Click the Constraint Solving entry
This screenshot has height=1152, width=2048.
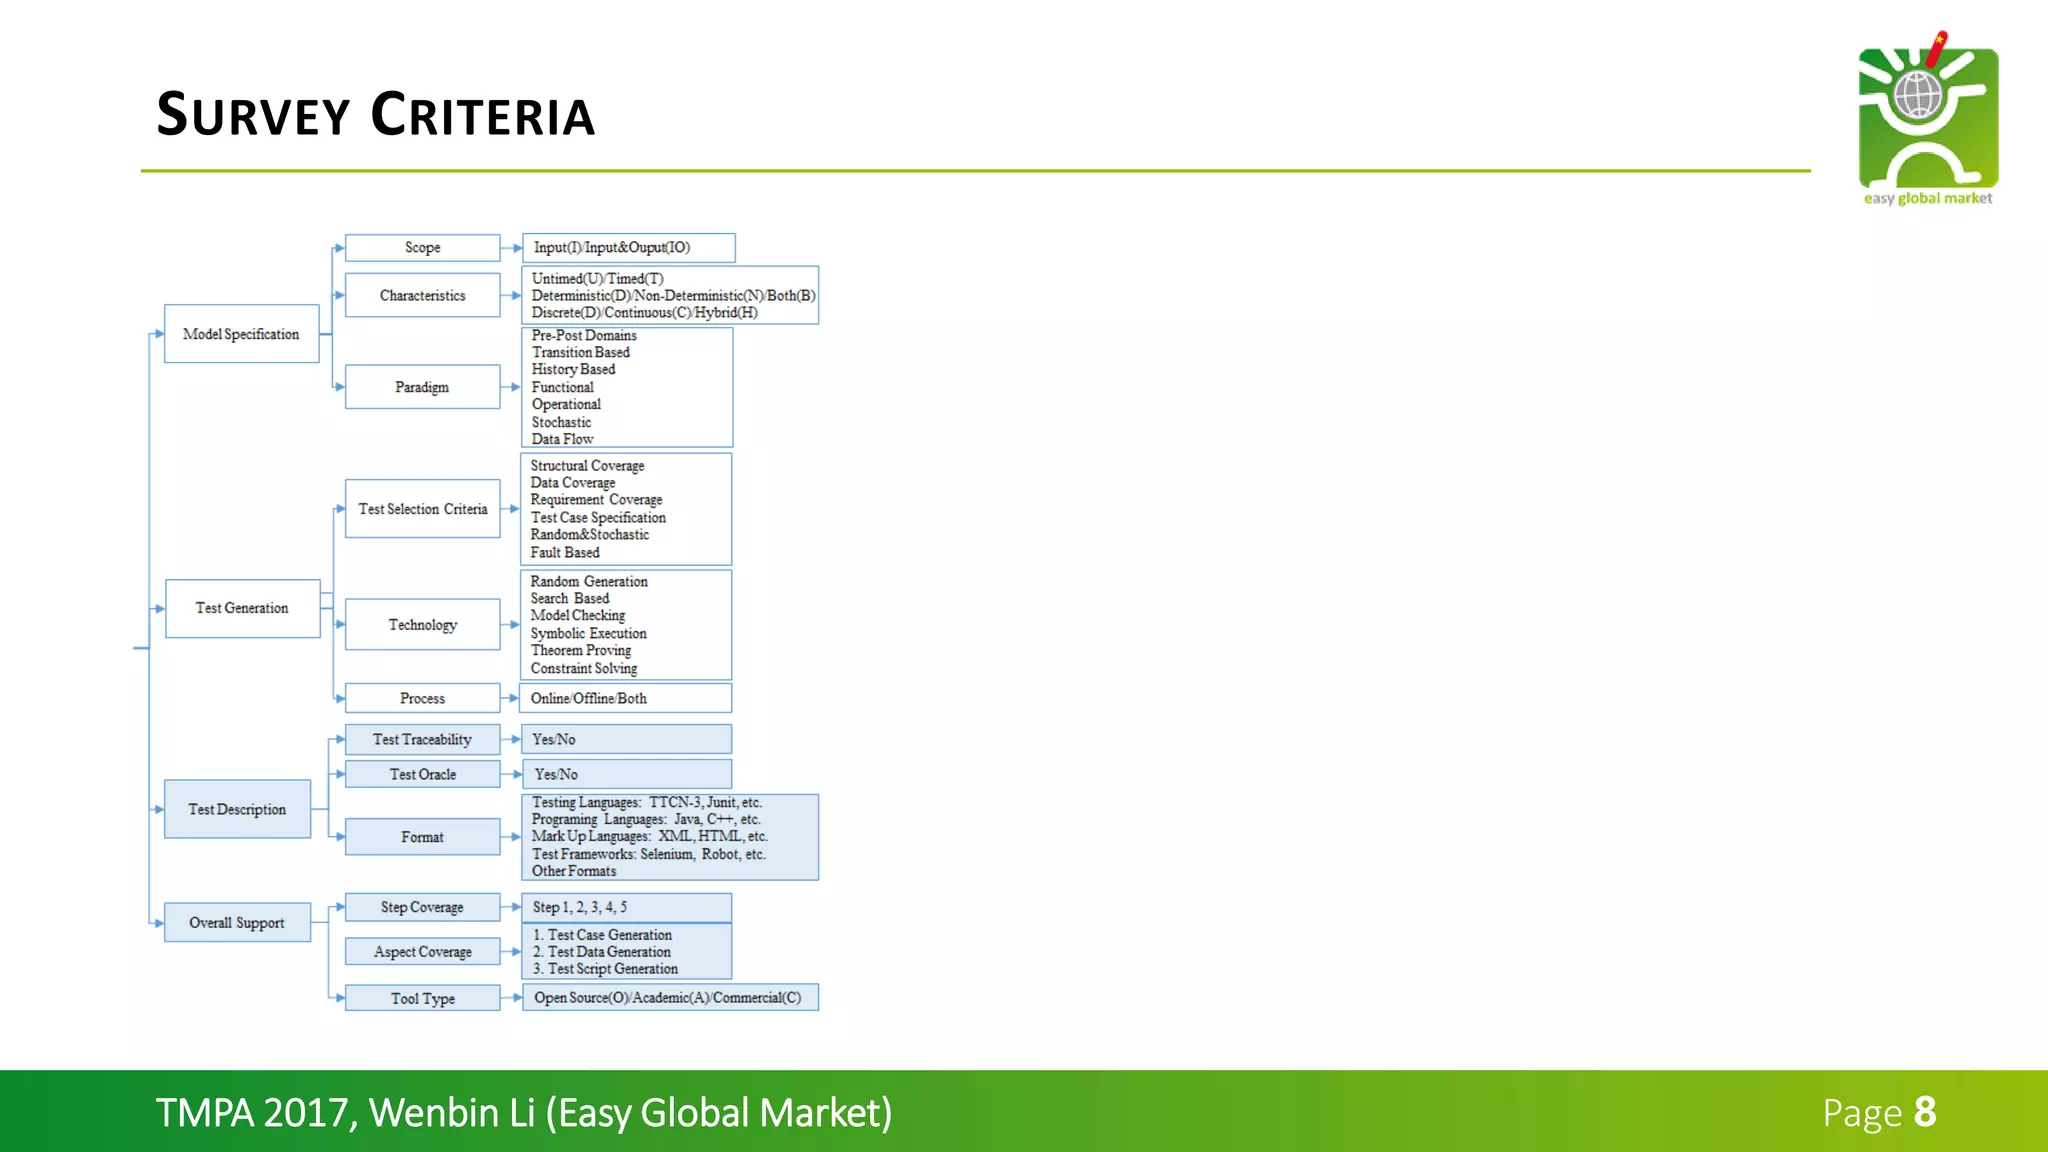point(584,669)
